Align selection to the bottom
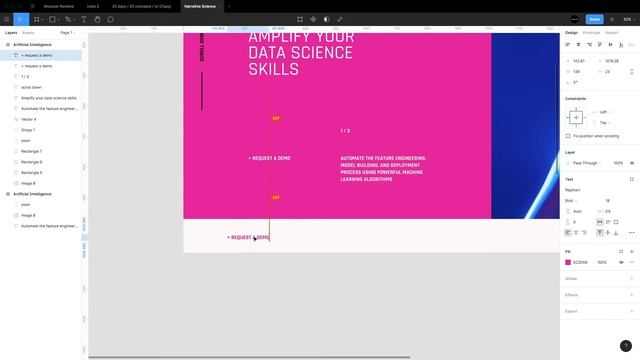The image size is (640, 360). (x=621, y=44)
